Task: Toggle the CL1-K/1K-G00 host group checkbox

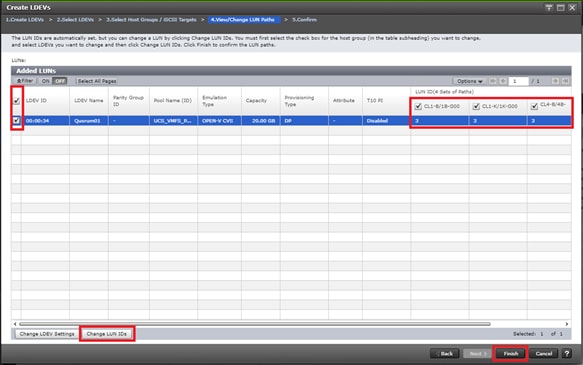Action: (476, 106)
